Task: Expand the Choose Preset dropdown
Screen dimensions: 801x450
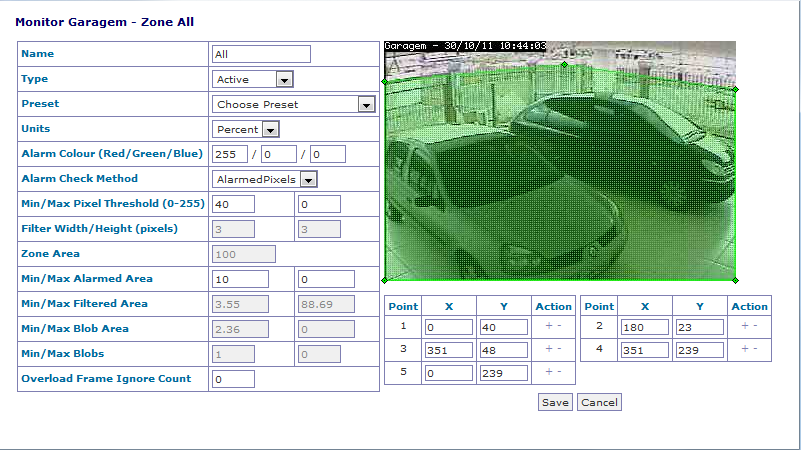Action: (294, 104)
